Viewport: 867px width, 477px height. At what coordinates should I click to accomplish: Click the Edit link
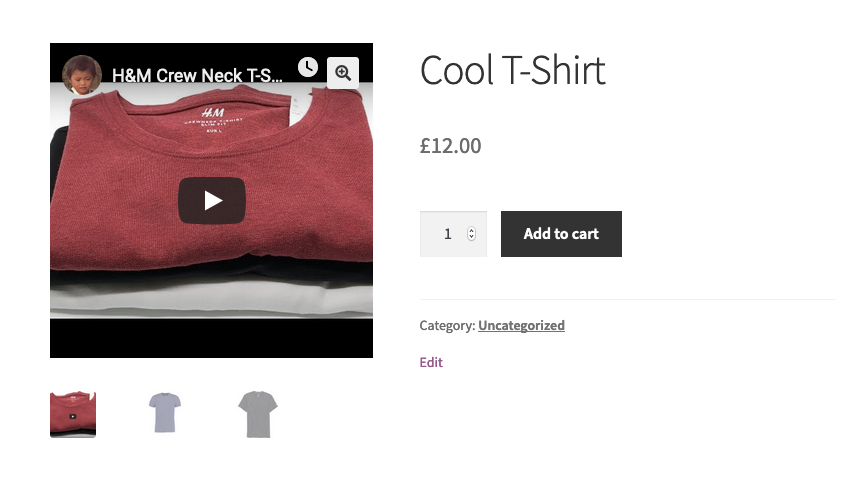point(431,362)
